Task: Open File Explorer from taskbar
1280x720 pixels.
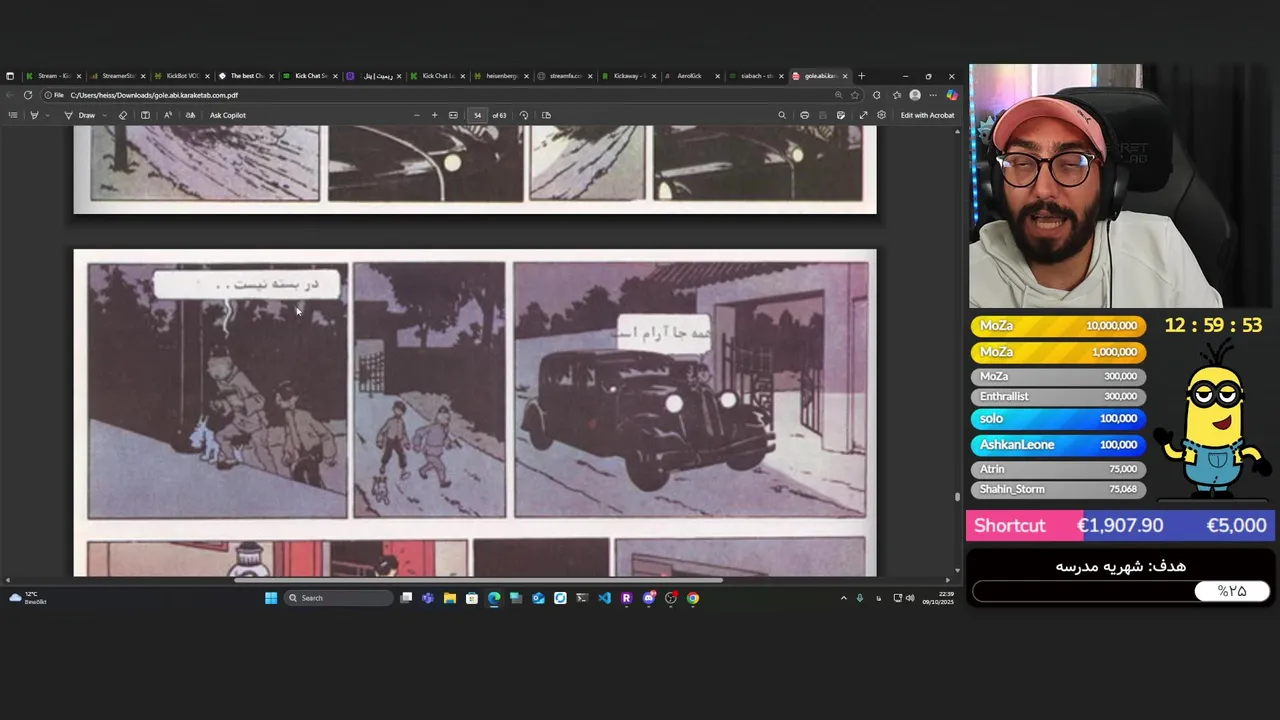Action: coord(450,598)
